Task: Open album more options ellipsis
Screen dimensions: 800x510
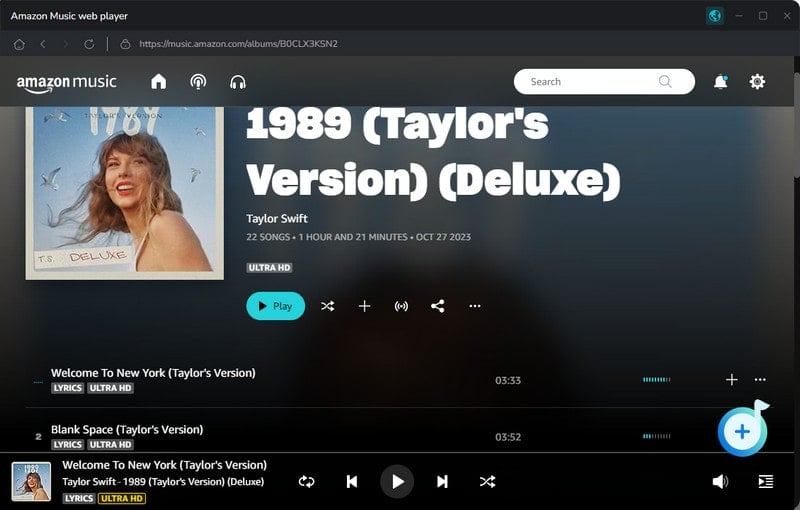Action: tap(474, 306)
